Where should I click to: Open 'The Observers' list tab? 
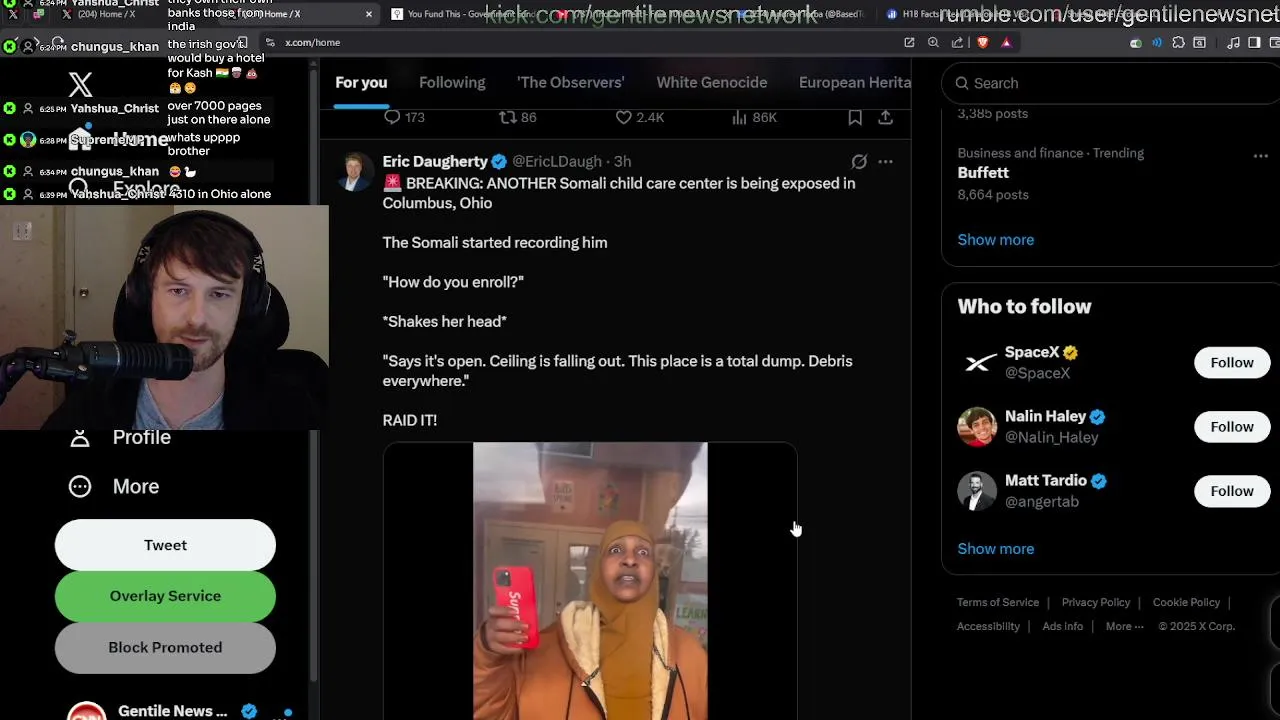click(570, 82)
